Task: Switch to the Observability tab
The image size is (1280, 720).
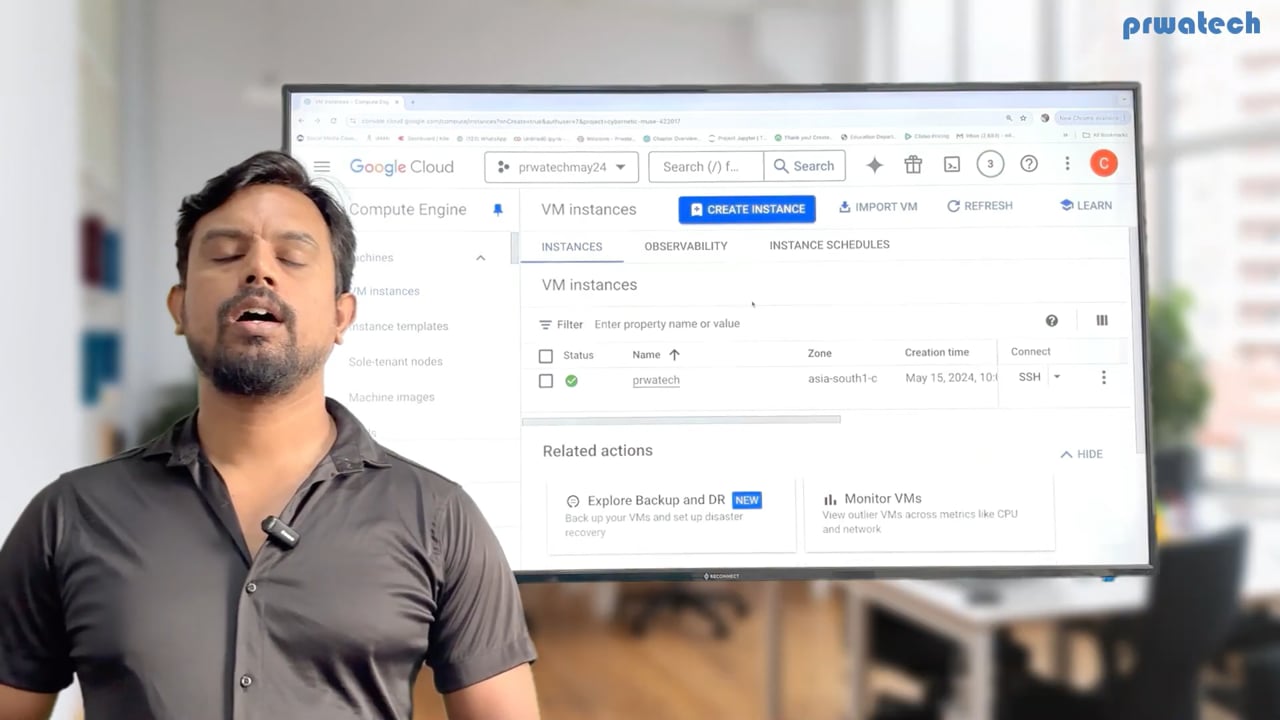Action: [686, 246]
